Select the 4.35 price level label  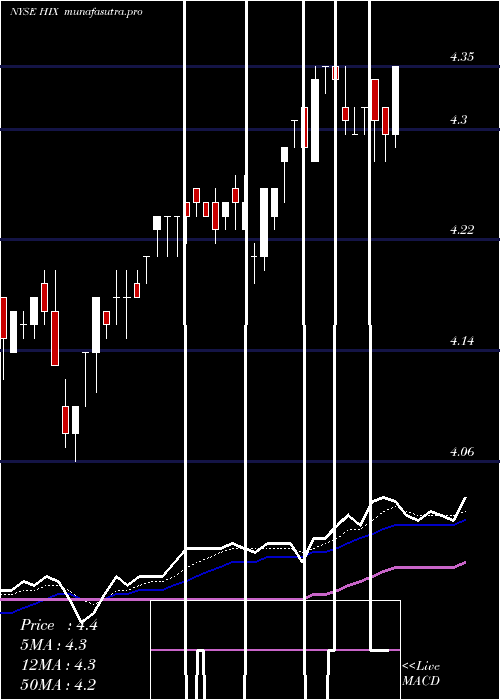(462, 57)
